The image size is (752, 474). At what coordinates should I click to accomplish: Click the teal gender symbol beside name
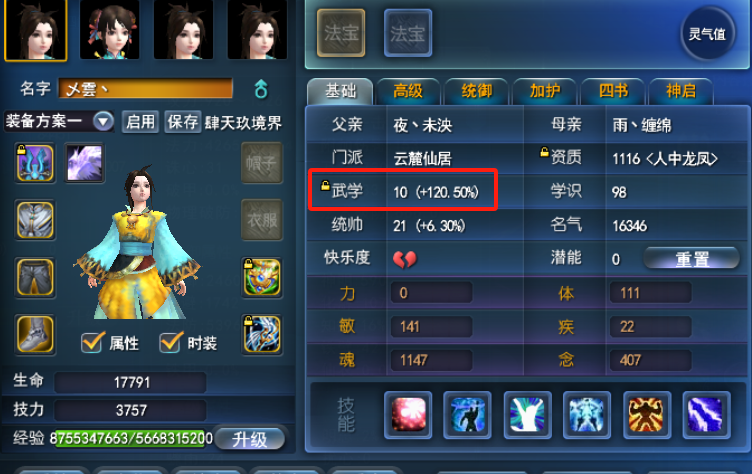(x=261, y=89)
